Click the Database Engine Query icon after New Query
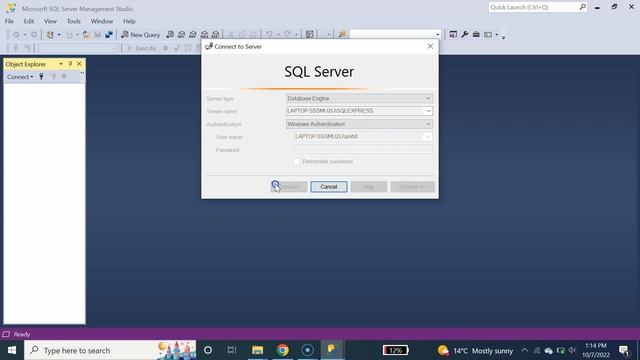The image size is (640, 360). coord(170,35)
